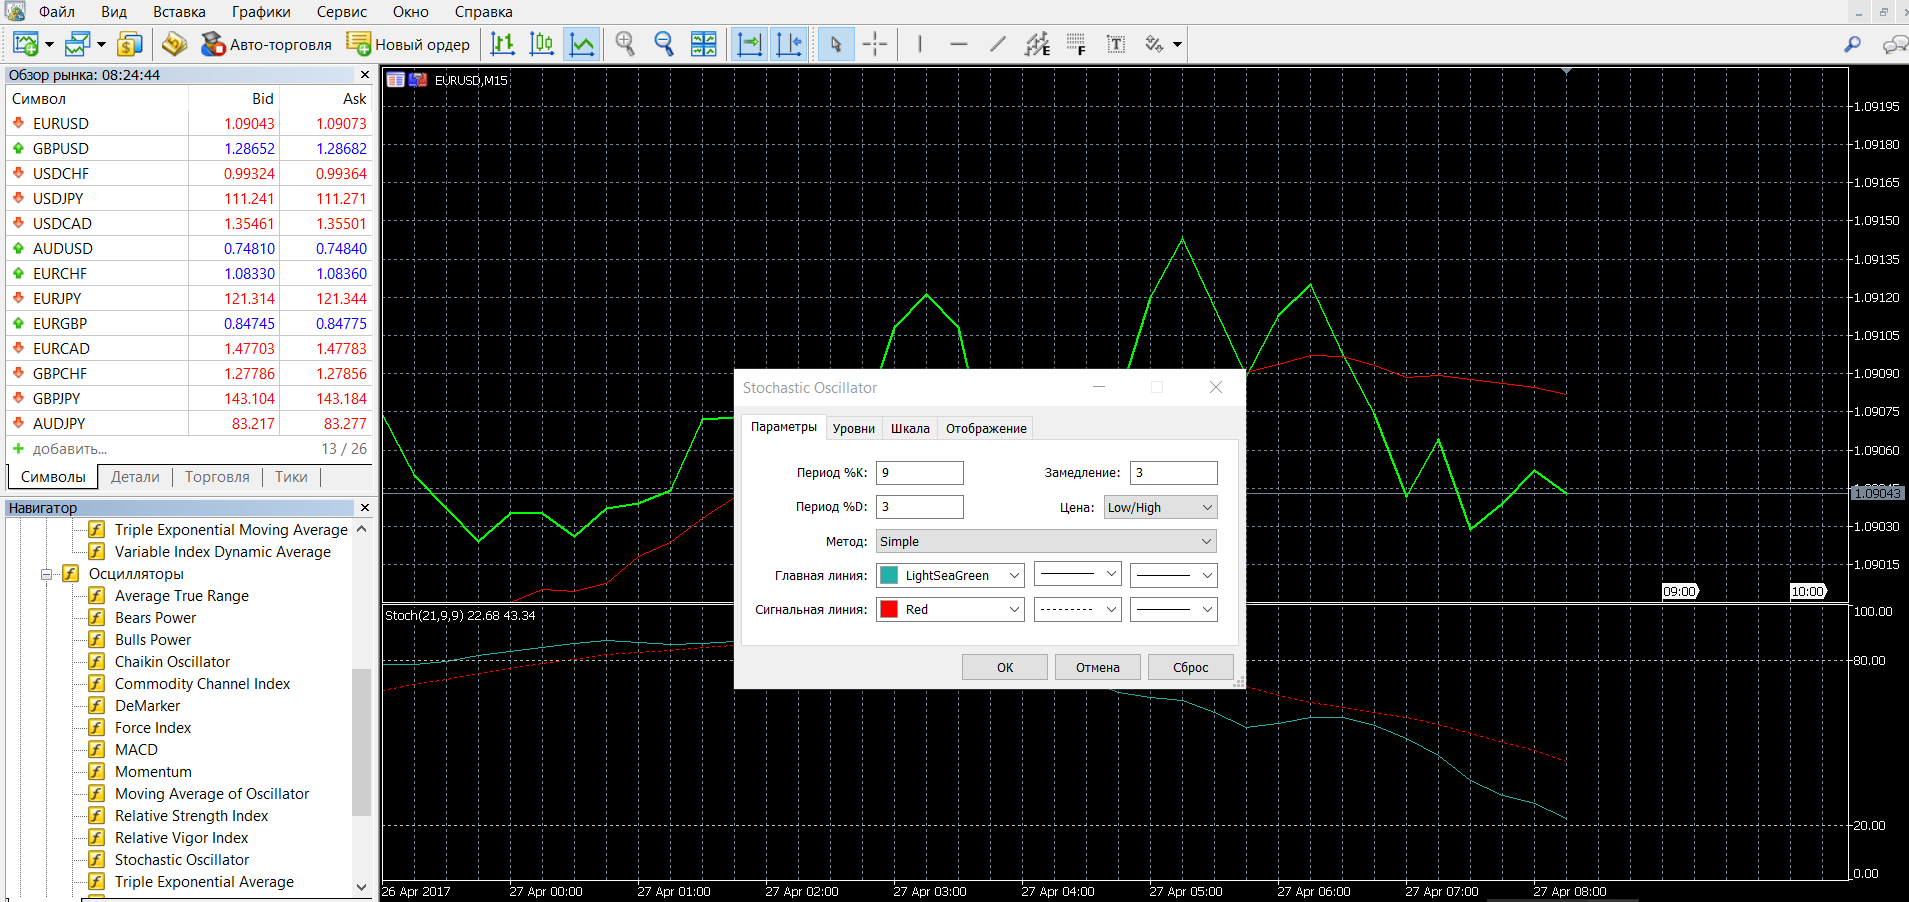Select the Fibonacci retracement tool
The image size is (1909, 902).
(1076, 44)
